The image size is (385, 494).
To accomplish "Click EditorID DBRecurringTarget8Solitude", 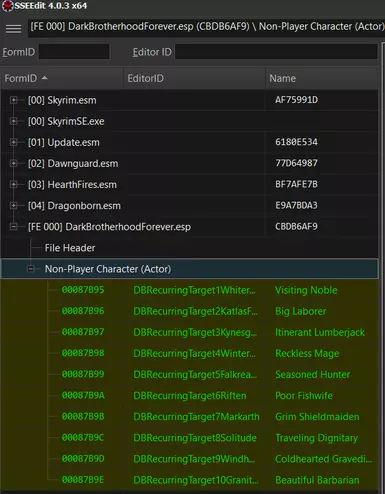I will point(195,438).
